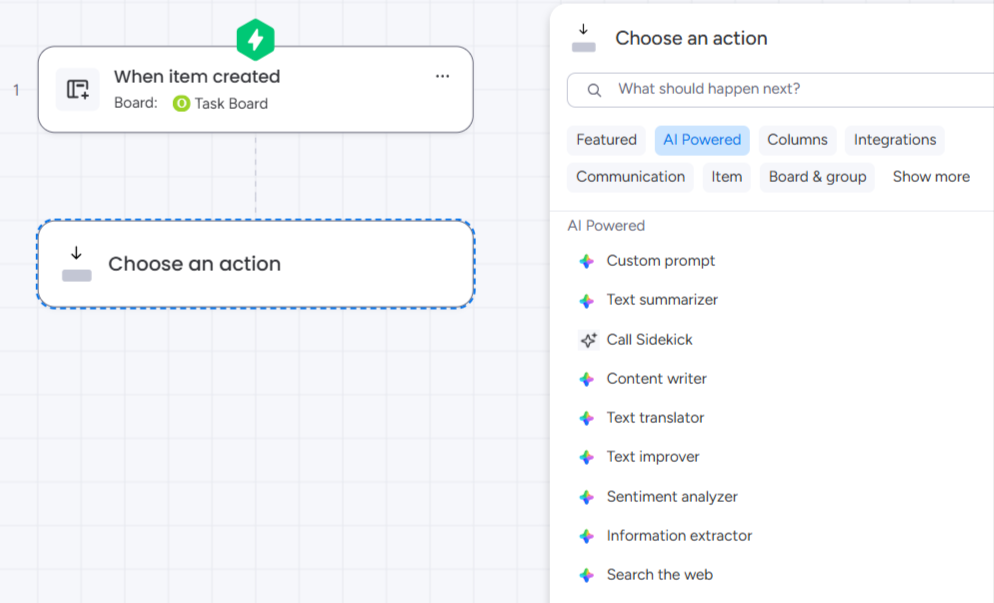Screen dimensions: 994x603
Task: Click the 'What should happen next?' search field
Action: 790,89
